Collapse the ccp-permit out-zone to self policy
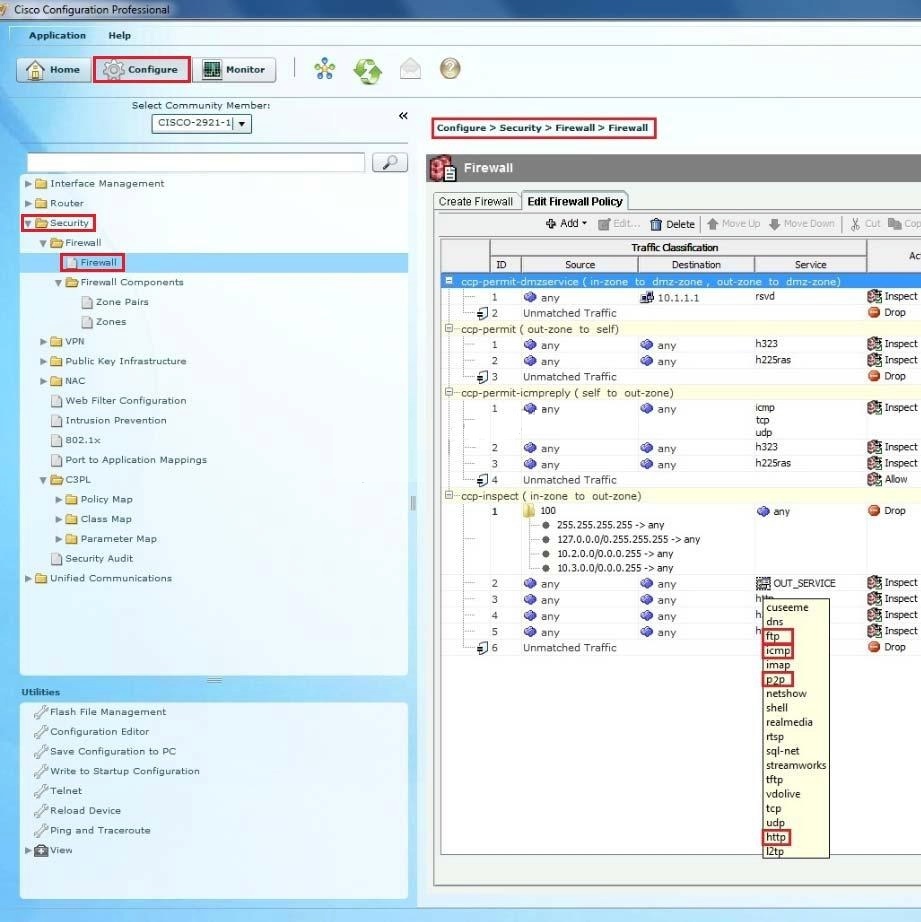The image size is (921, 922). tap(449, 329)
